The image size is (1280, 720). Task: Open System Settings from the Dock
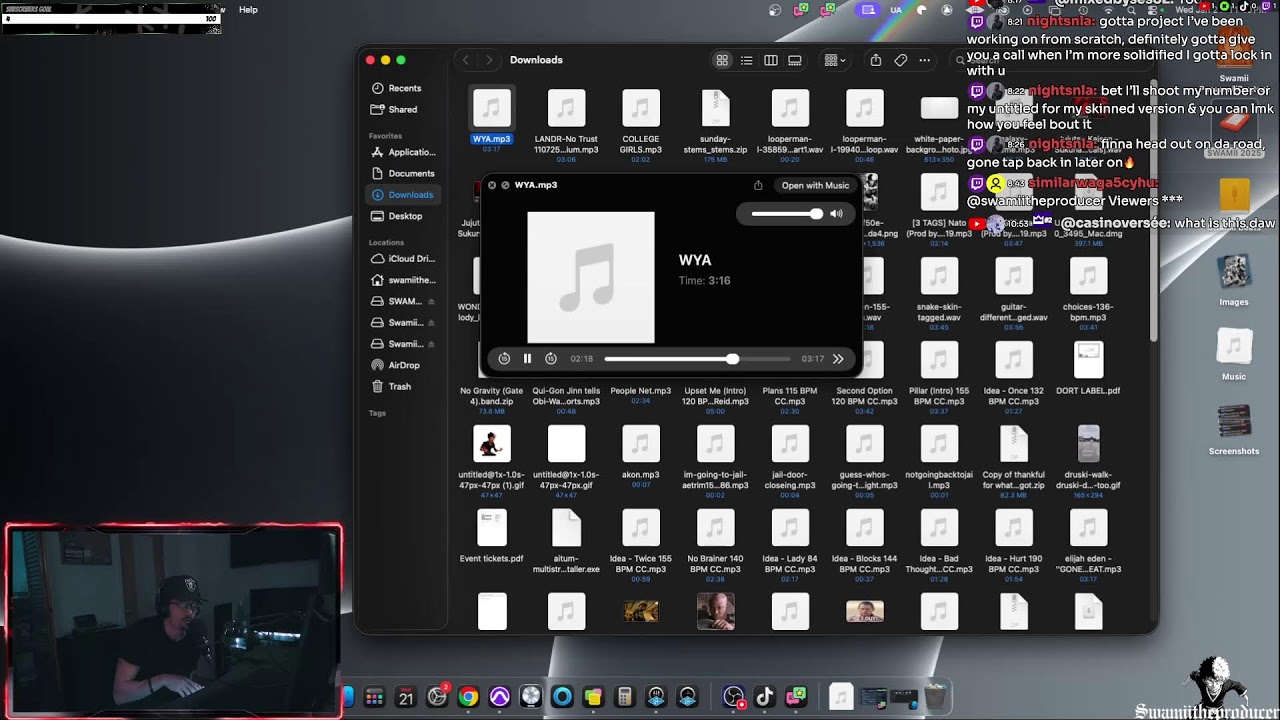(x=437, y=697)
